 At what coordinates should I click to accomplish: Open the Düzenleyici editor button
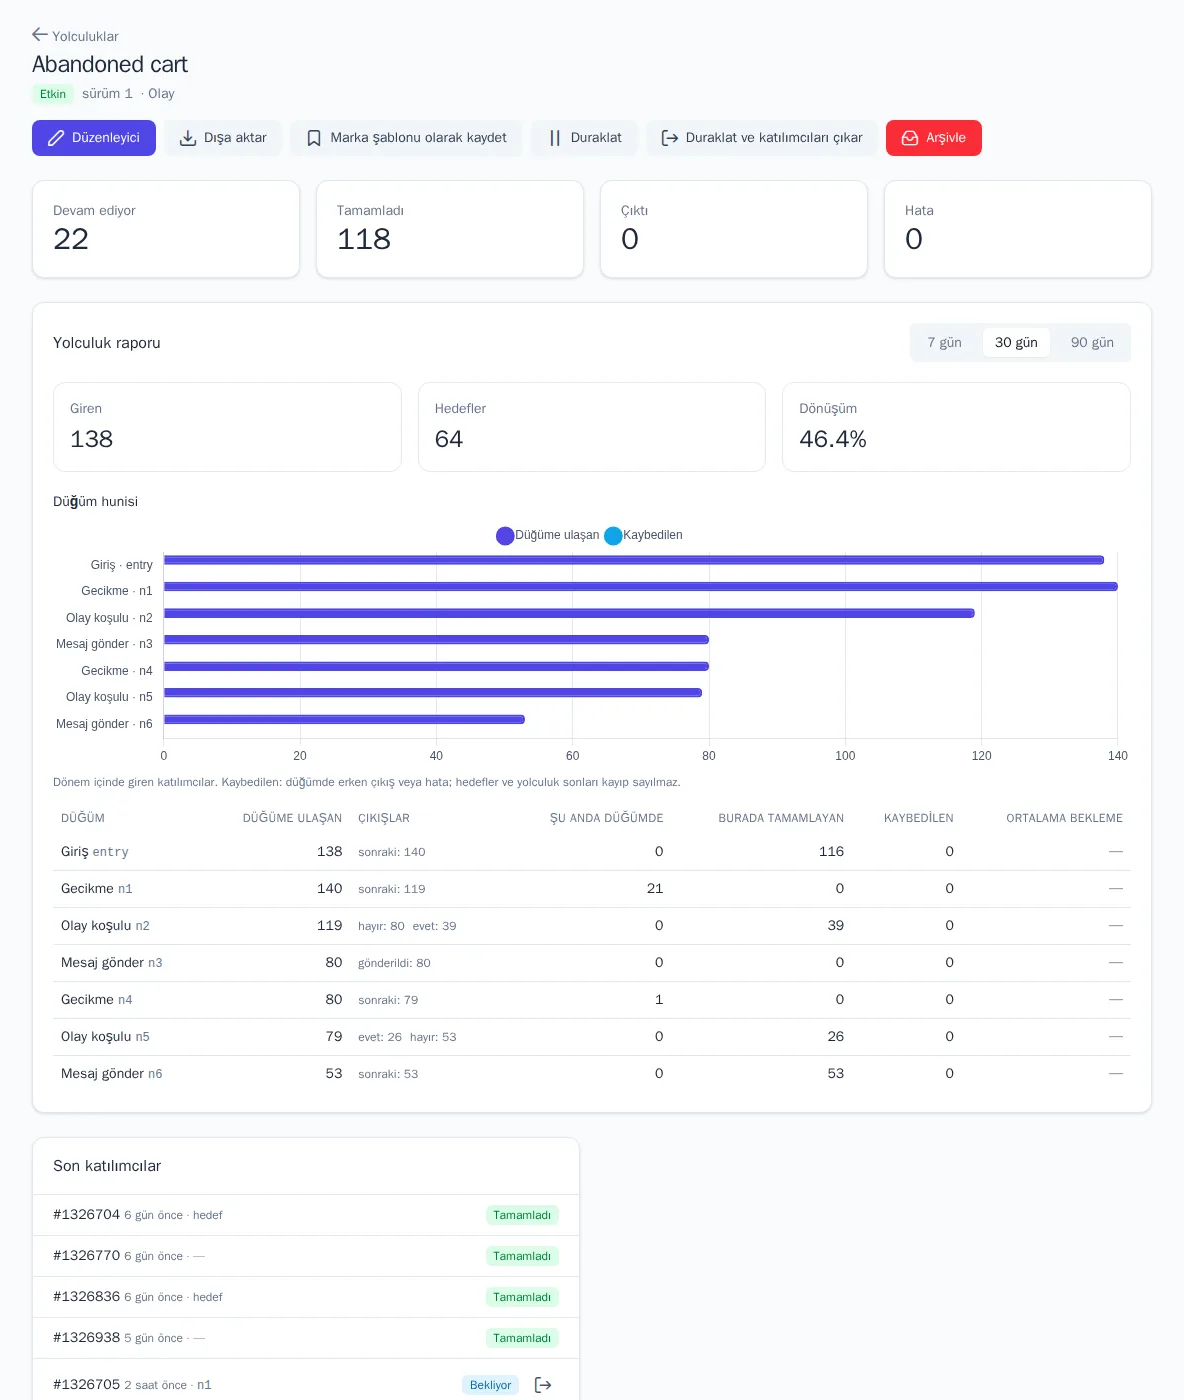point(94,138)
